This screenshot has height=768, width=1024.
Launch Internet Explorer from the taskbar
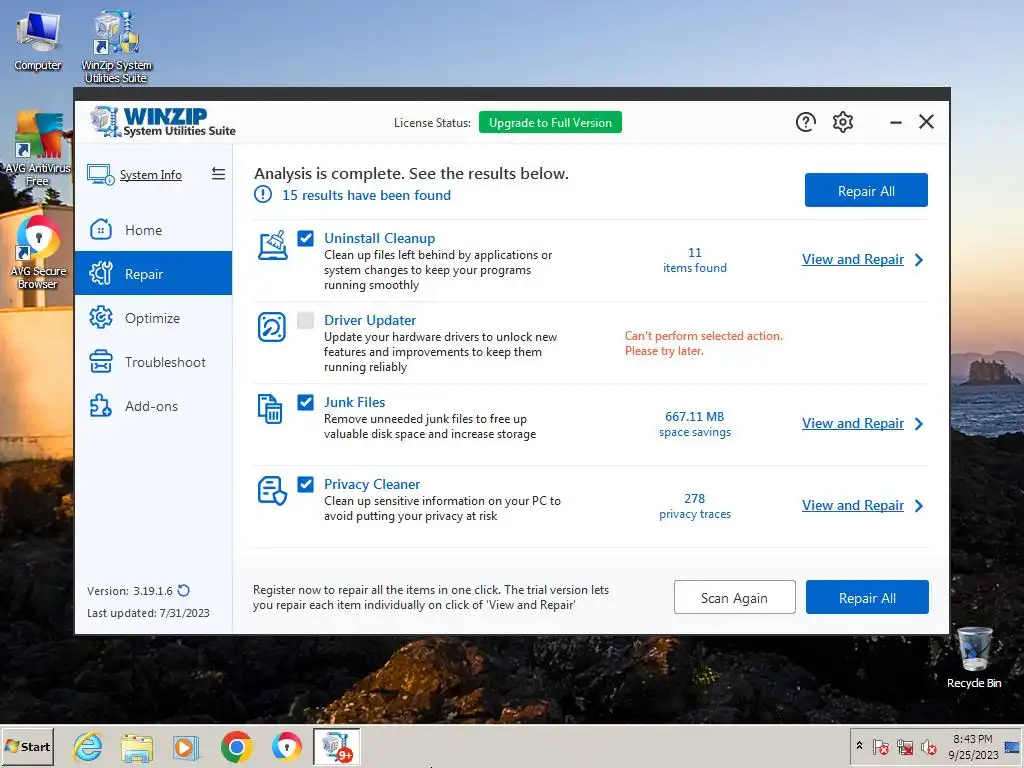pyautogui.click(x=88, y=746)
